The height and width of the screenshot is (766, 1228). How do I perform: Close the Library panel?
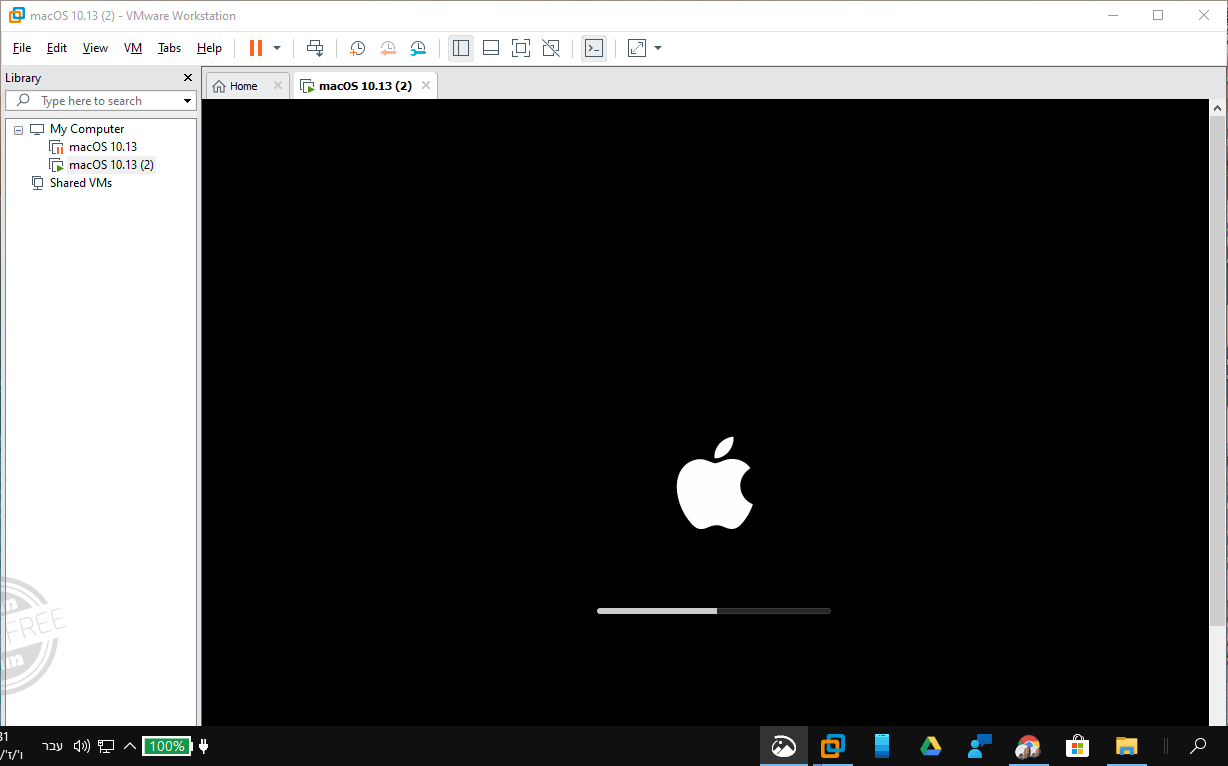tap(188, 77)
